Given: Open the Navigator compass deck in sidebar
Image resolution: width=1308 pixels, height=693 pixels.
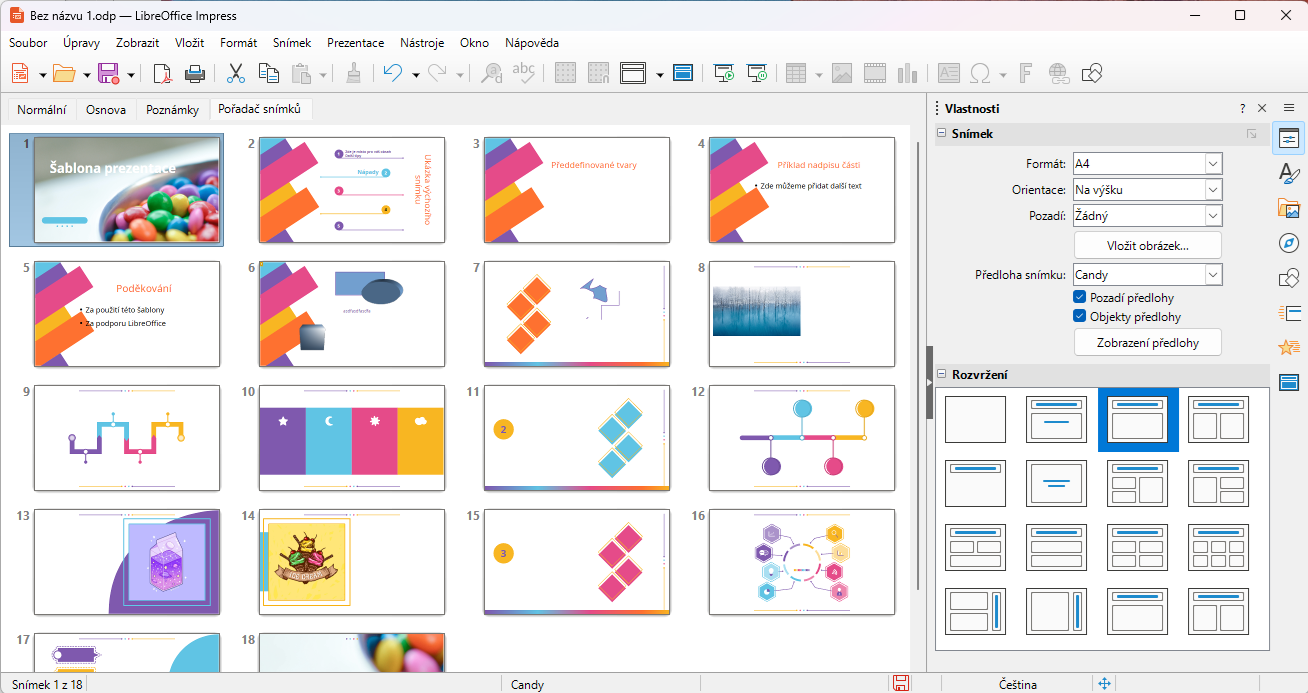Looking at the screenshot, I should tap(1289, 243).
